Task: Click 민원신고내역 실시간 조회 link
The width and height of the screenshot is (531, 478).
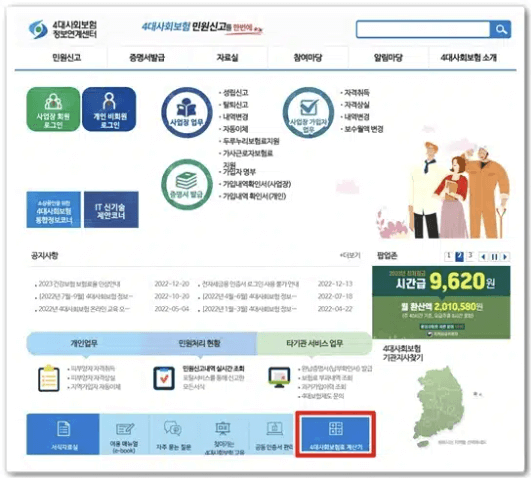Action: [214, 368]
